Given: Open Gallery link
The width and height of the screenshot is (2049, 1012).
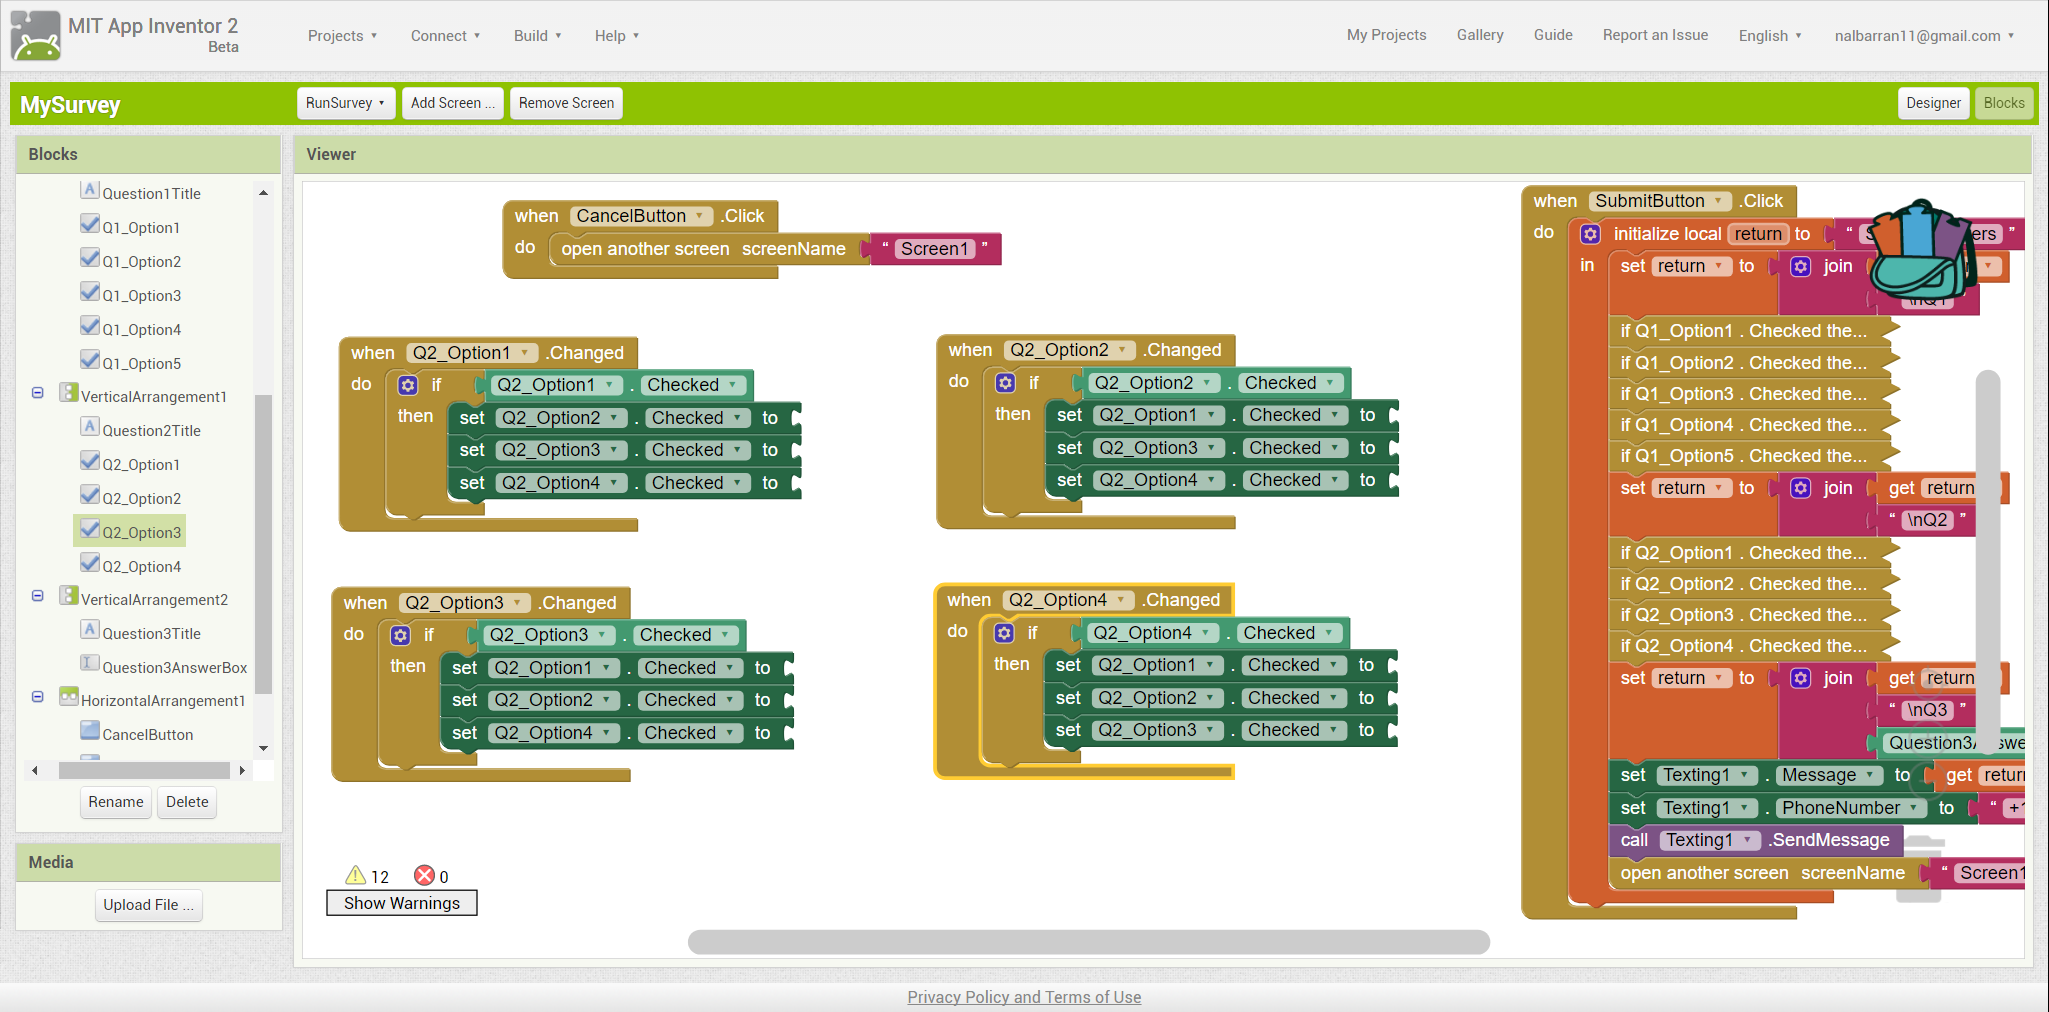Looking at the screenshot, I should (1480, 35).
